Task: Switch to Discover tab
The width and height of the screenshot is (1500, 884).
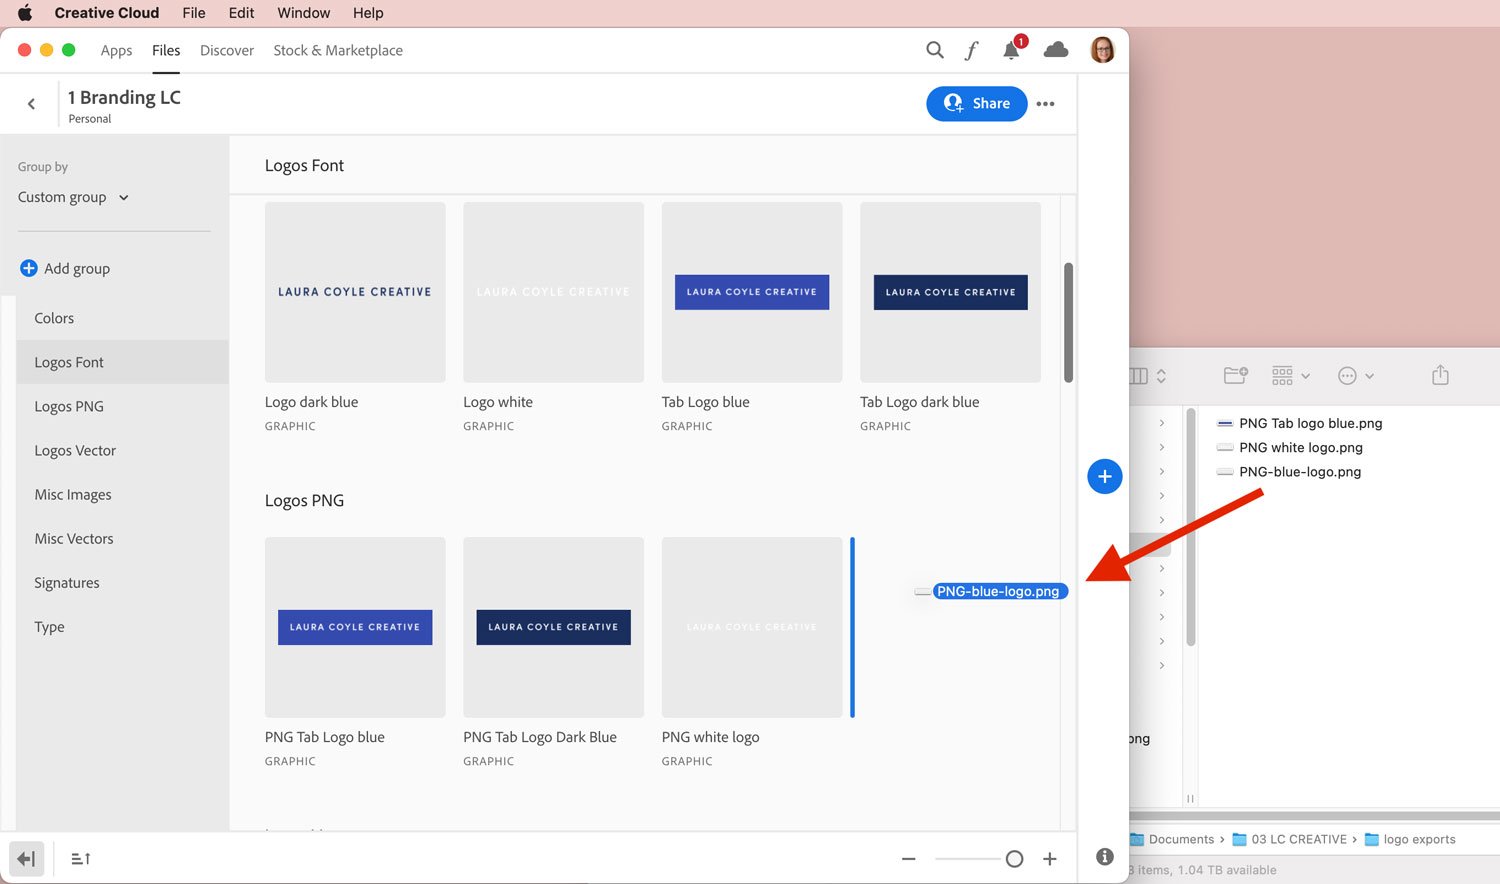Action: point(227,50)
